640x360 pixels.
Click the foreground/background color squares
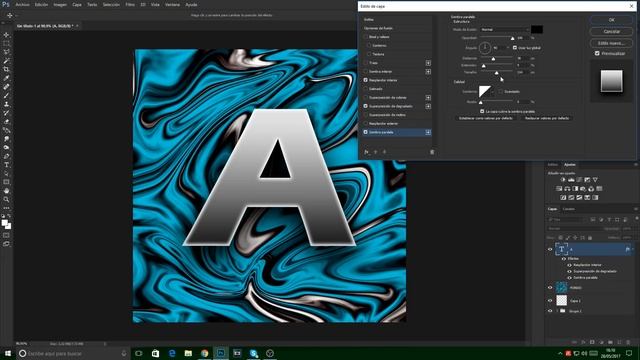click(x=6, y=224)
